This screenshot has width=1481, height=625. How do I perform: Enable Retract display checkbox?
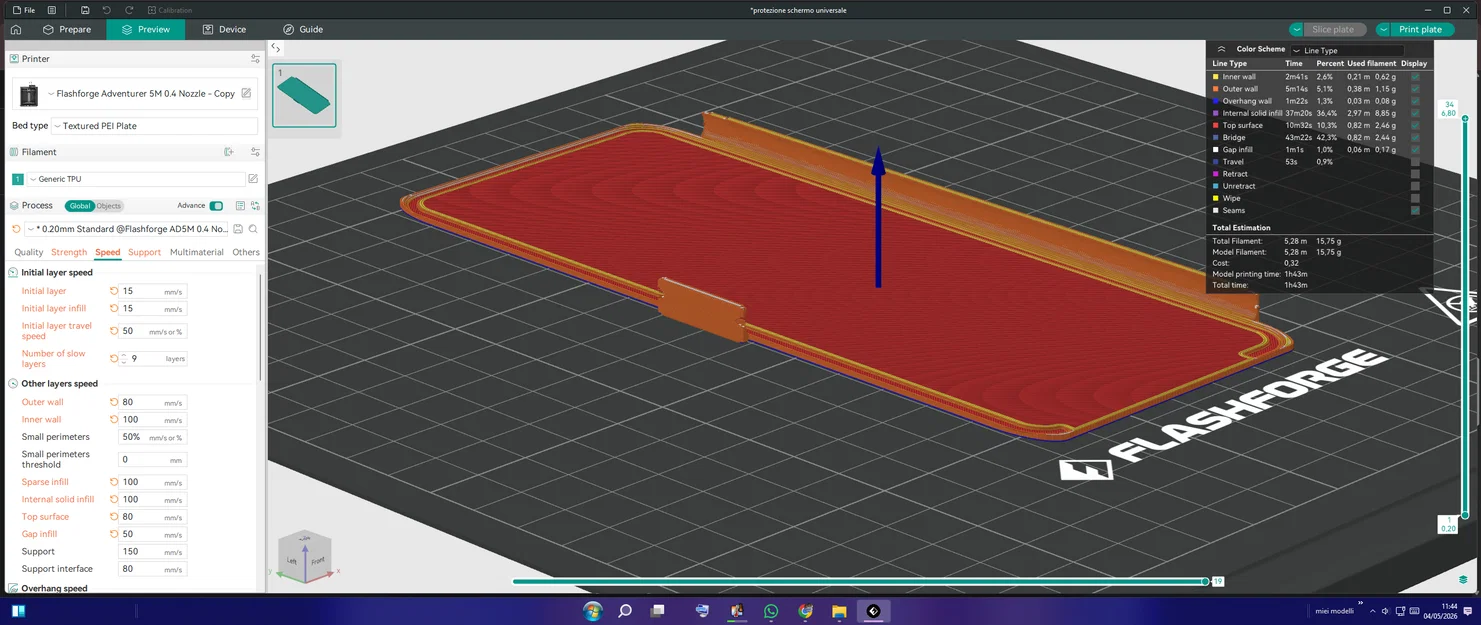[x=1415, y=174]
